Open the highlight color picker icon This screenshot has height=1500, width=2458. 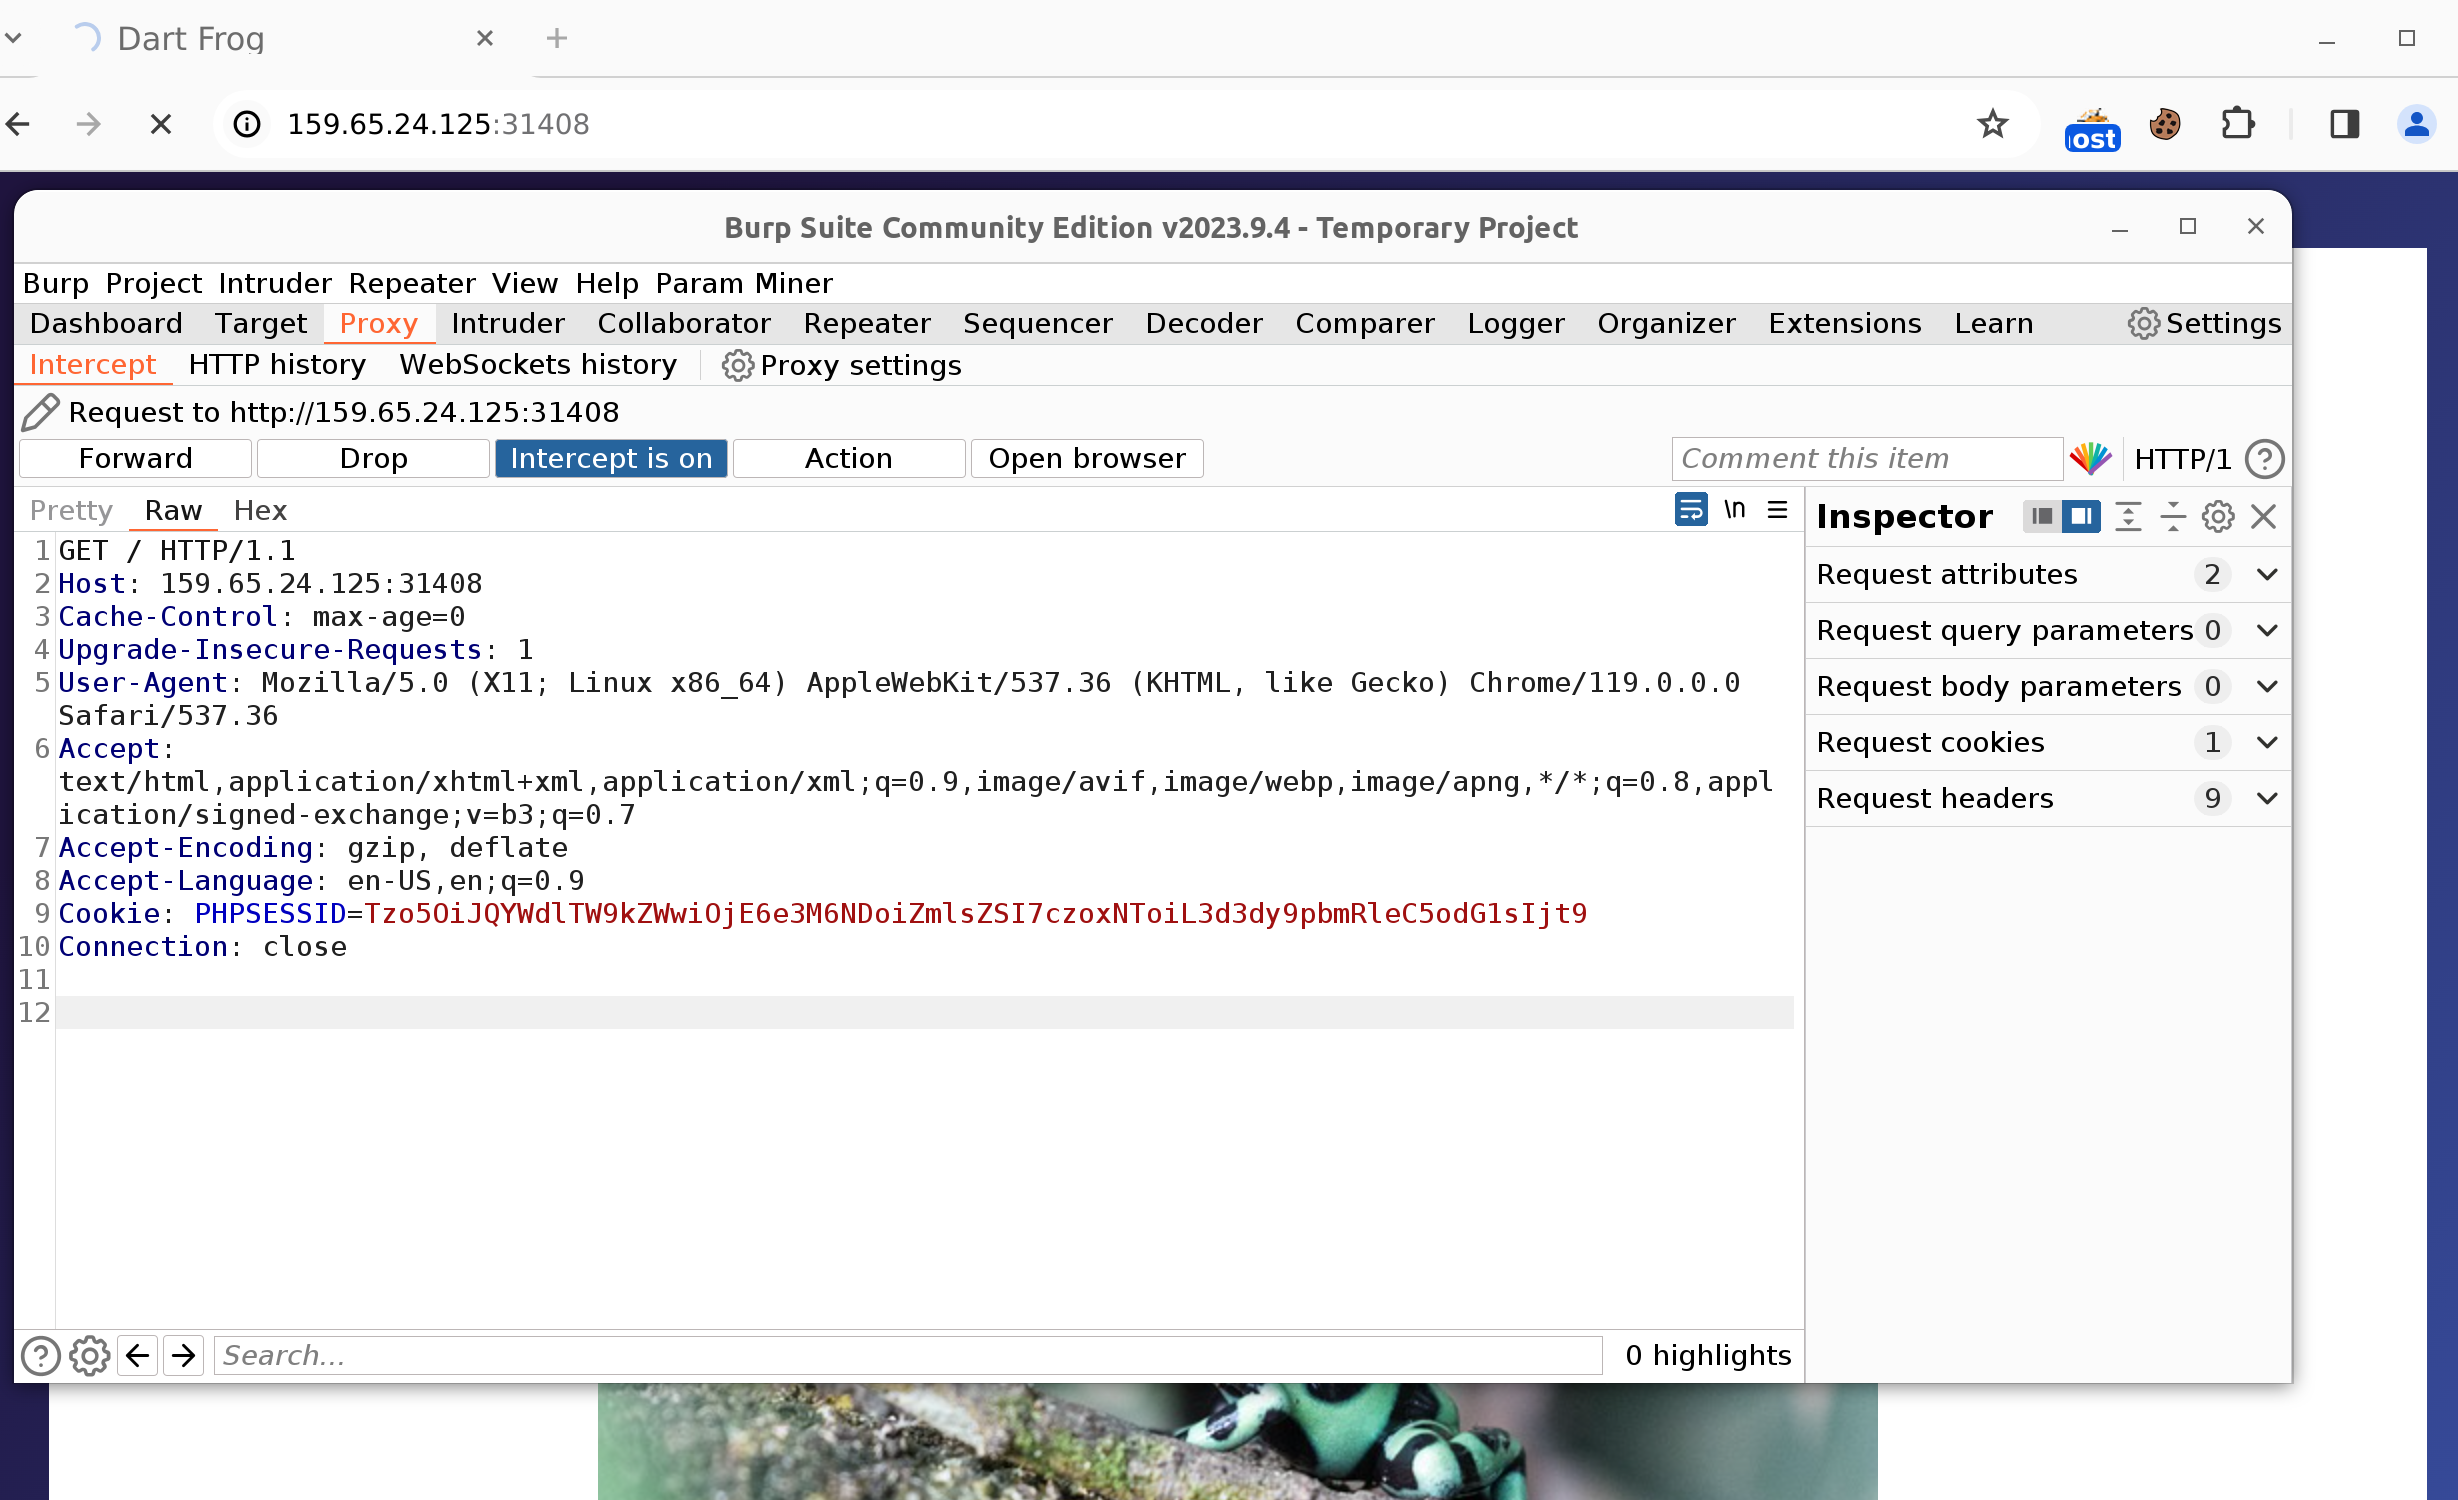pos(2090,459)
